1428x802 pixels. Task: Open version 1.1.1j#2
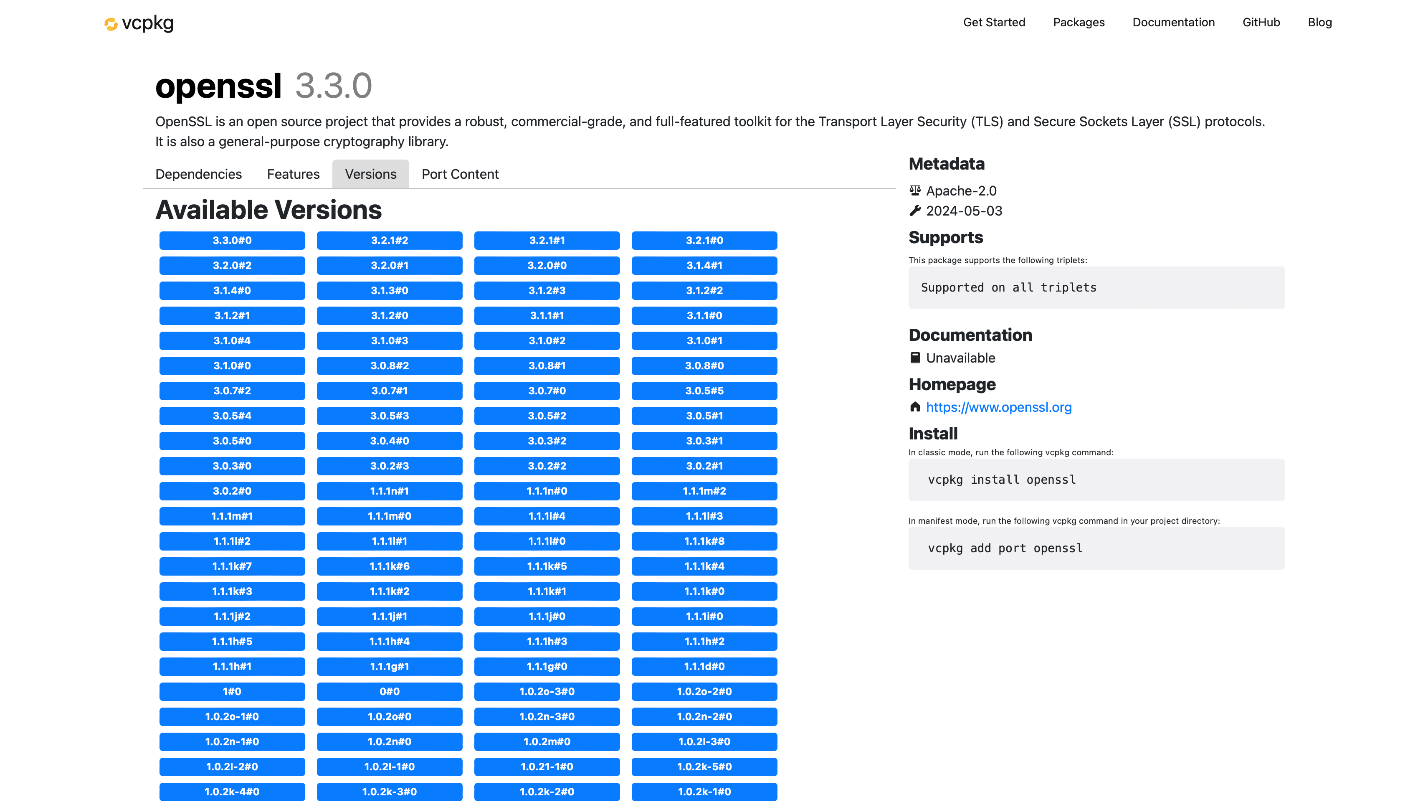pos(232,616)
